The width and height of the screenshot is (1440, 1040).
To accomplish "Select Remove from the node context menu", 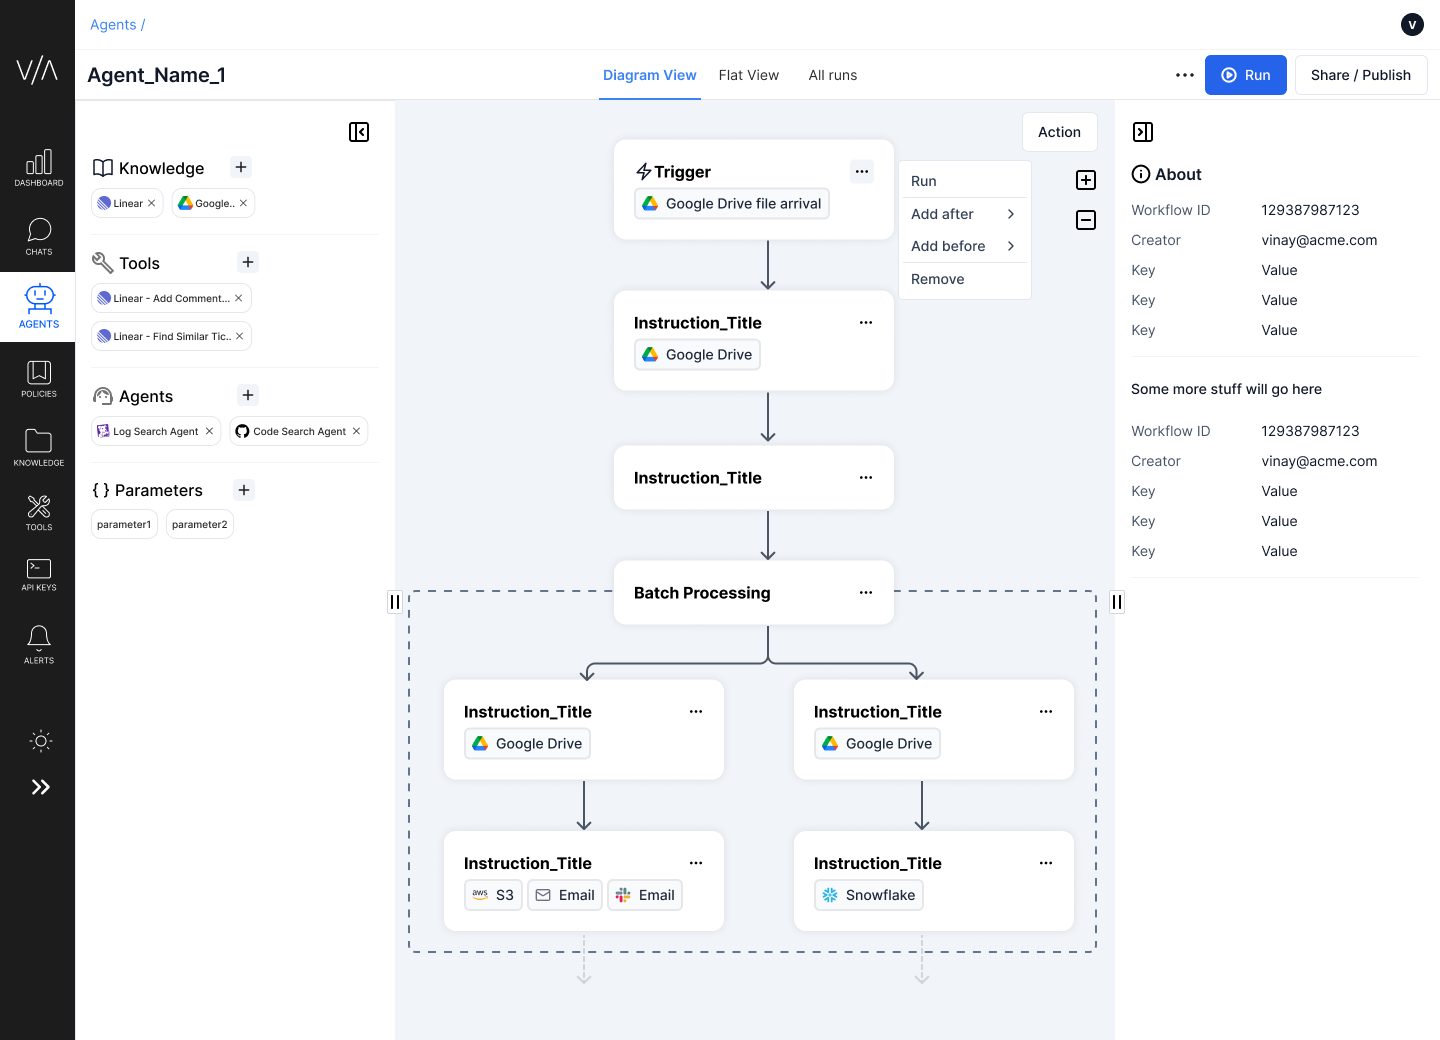I will click(x=937, y=279).
